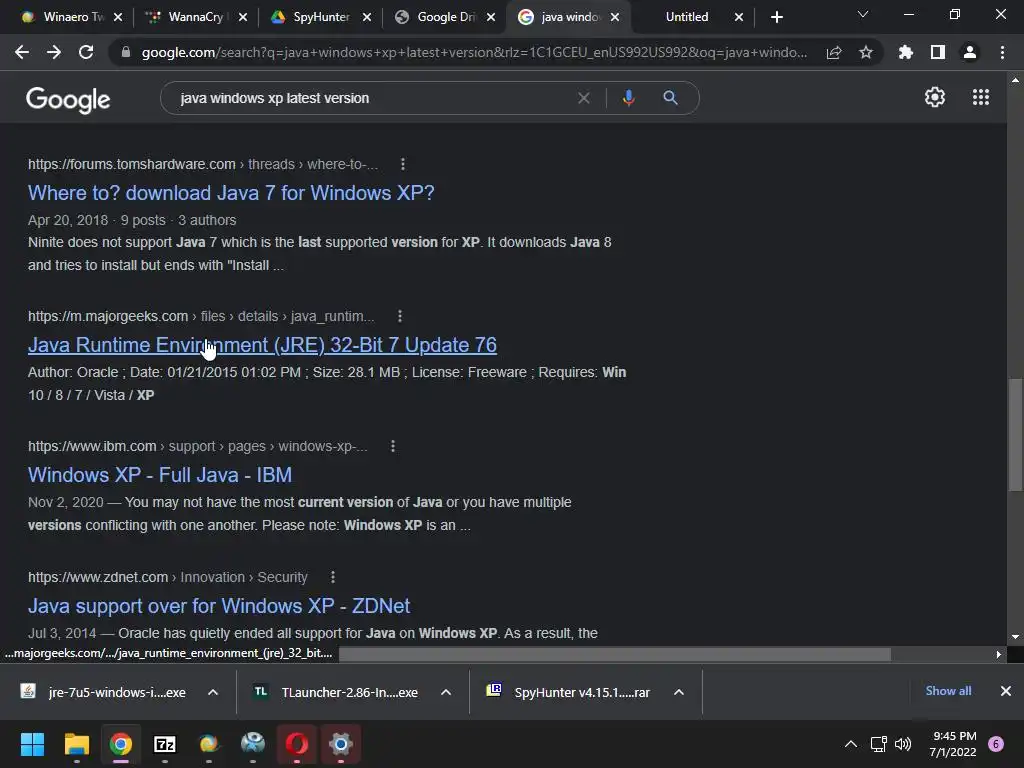
Task: Go back to the previous page
Action: coord(22,52)
